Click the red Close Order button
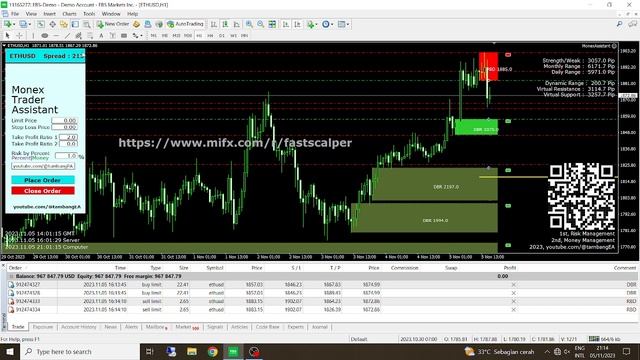Viewport: 640px width, 360px height. pos(43,191)
